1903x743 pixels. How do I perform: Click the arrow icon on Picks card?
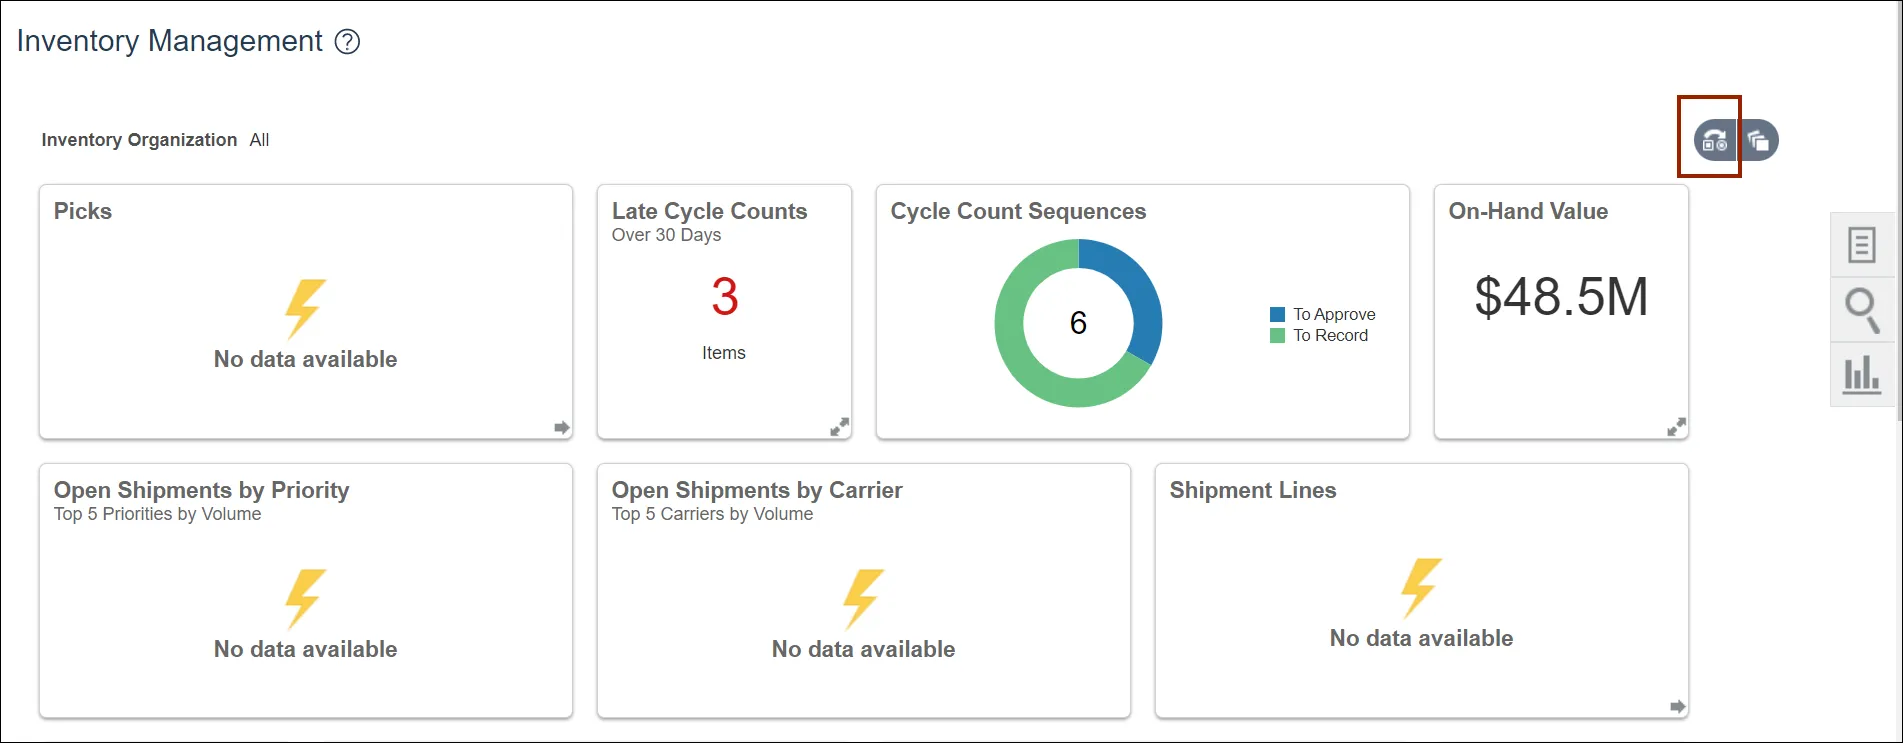pyautogui.click(x=562, y=427)
